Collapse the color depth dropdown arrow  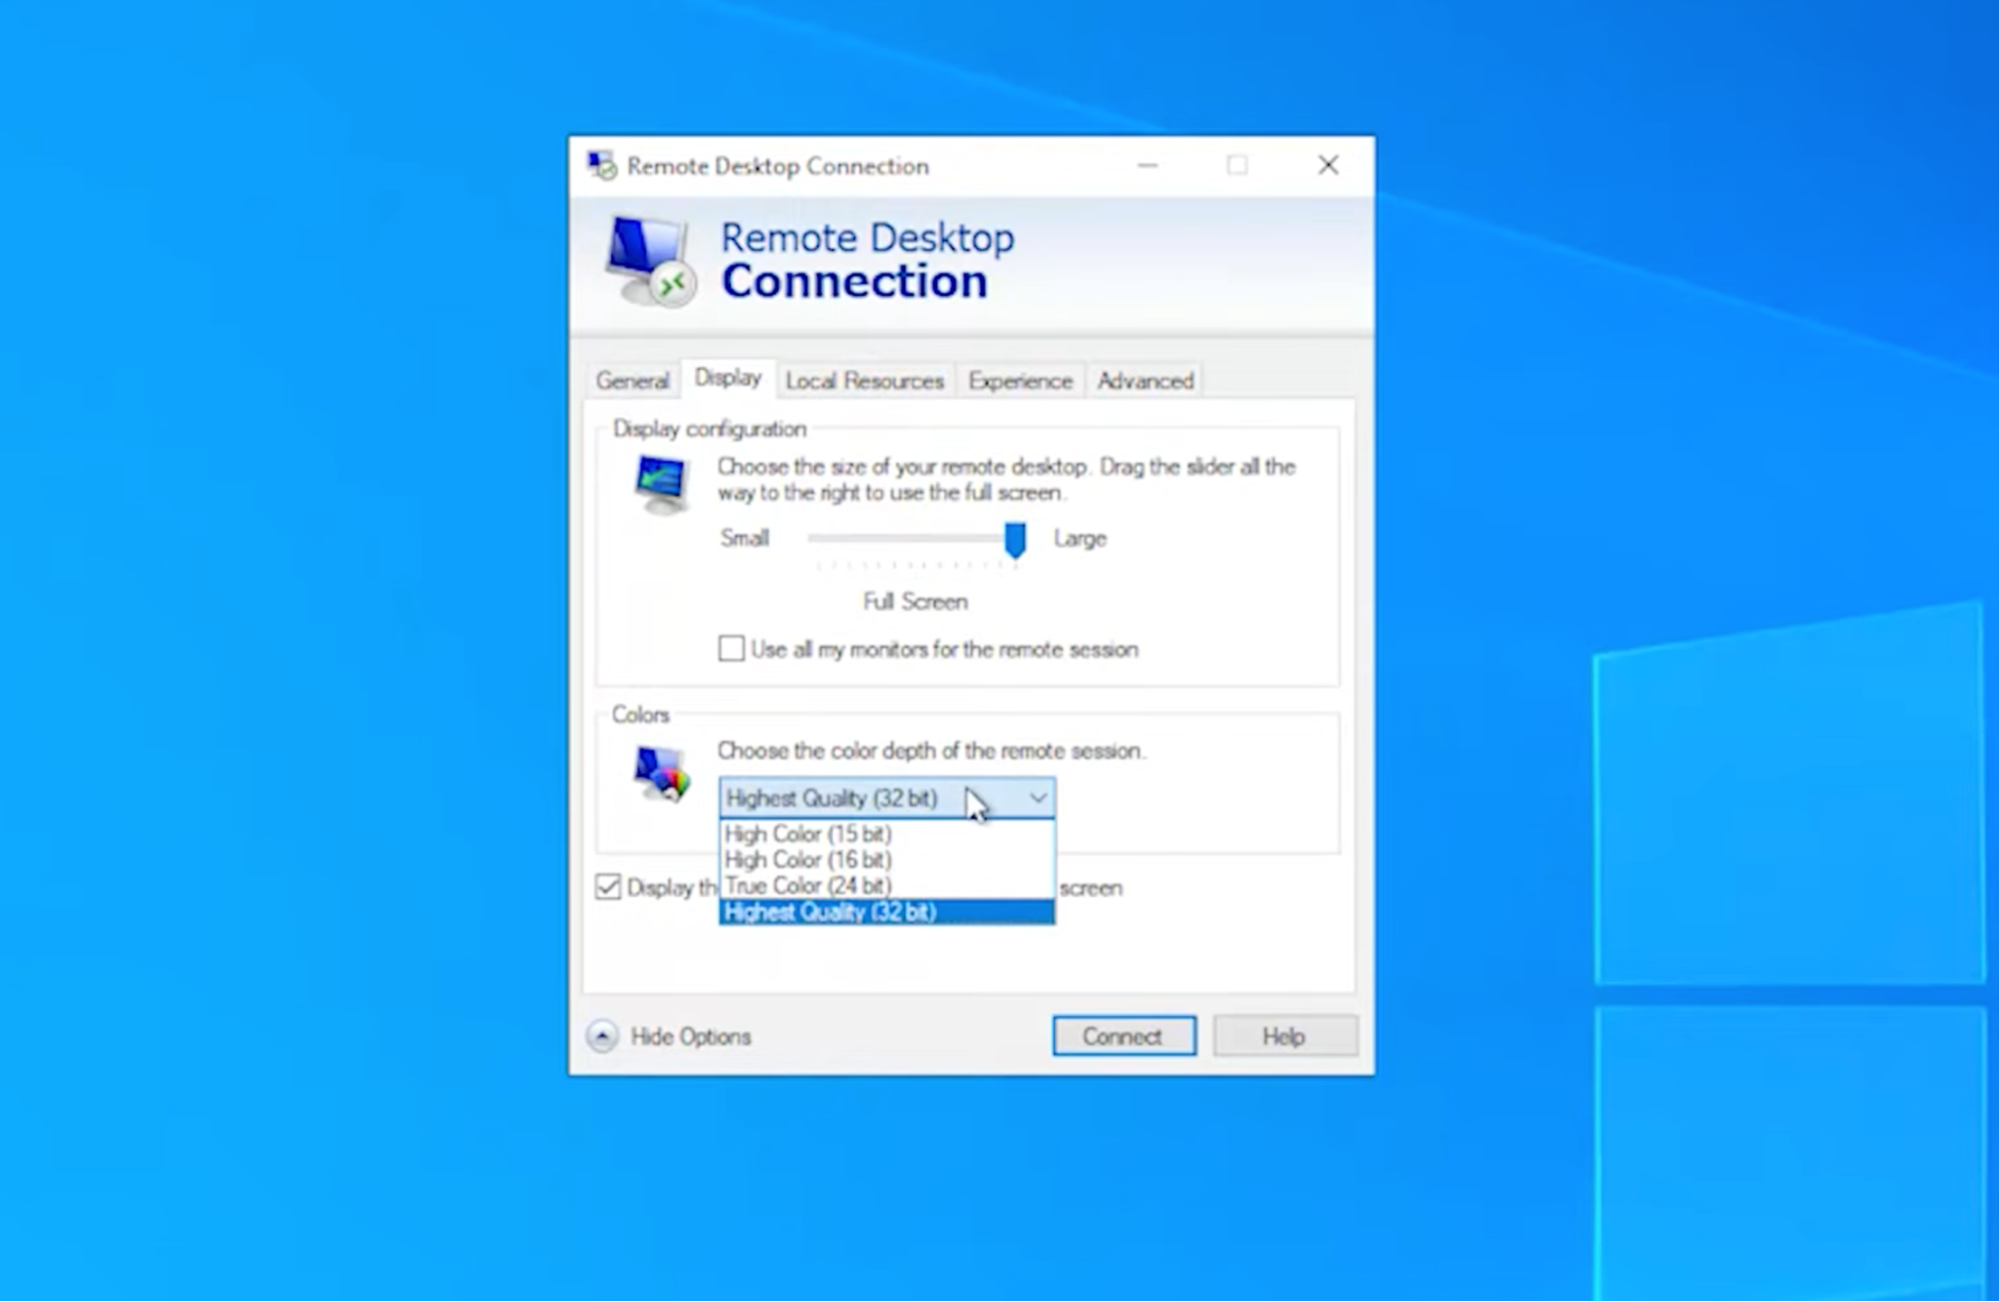coord(1038,798)
